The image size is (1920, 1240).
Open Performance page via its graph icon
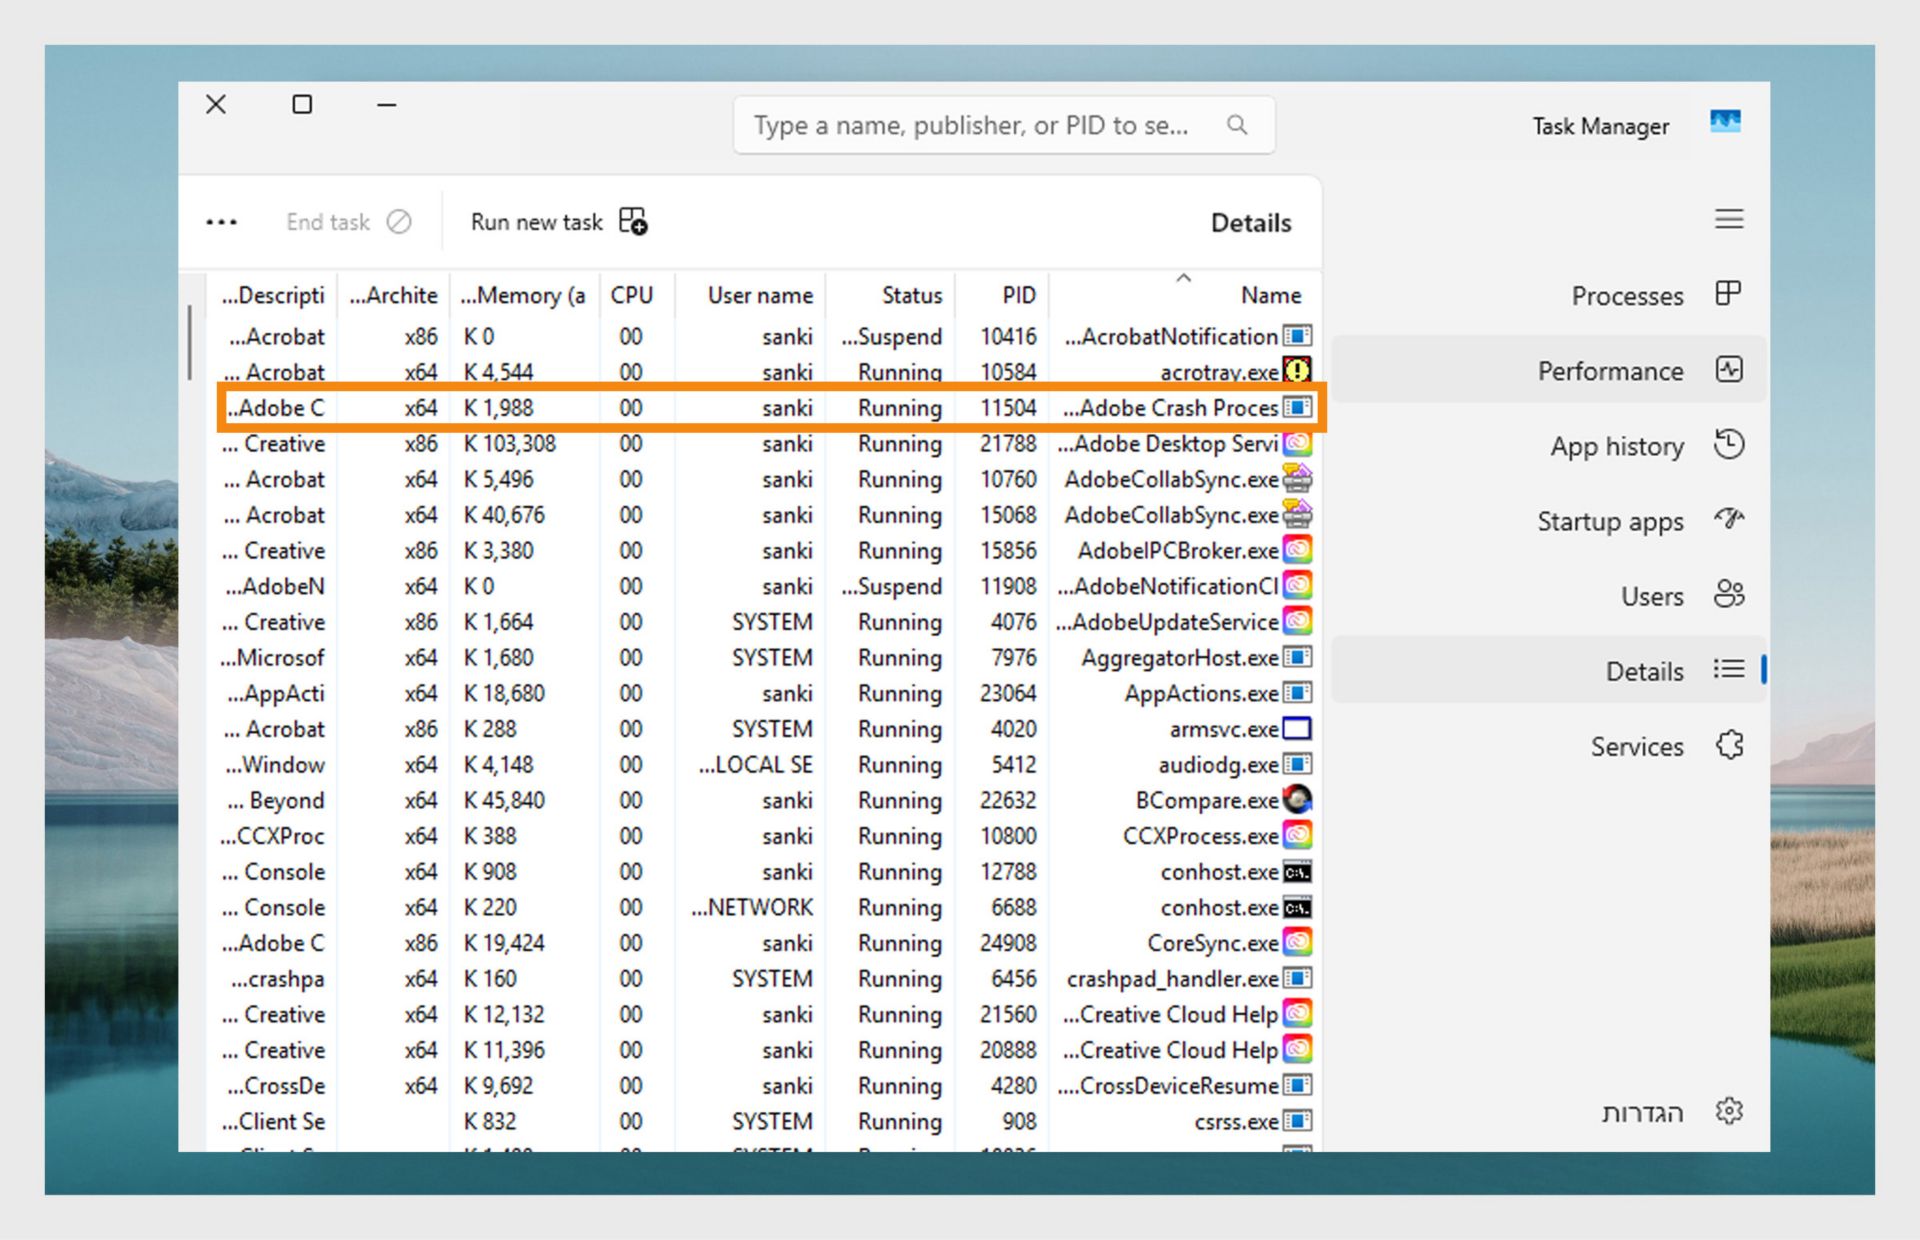point(1729,369)
